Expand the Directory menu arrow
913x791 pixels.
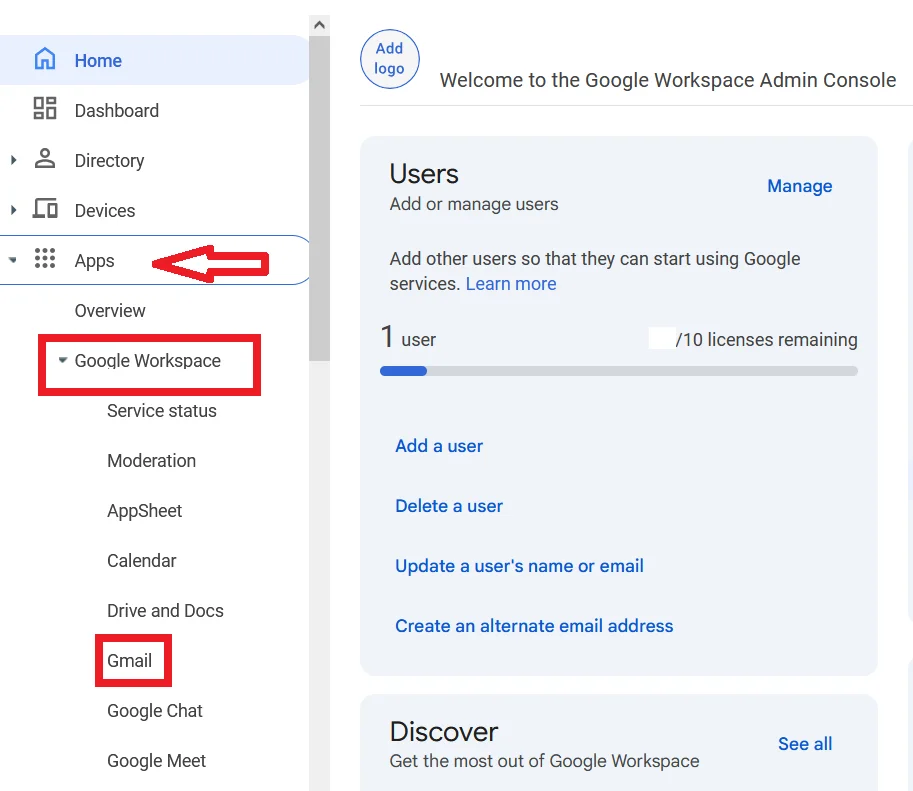click(x=13, y=160)
